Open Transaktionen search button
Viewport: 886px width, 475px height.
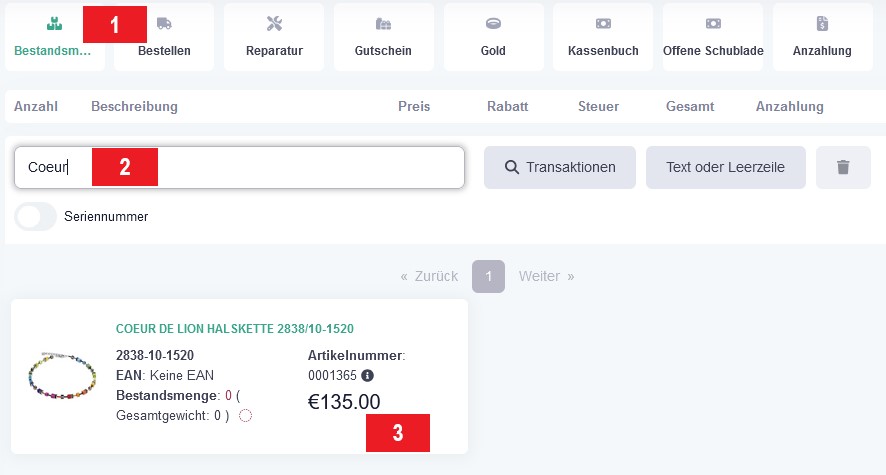[x=560, y=167]
